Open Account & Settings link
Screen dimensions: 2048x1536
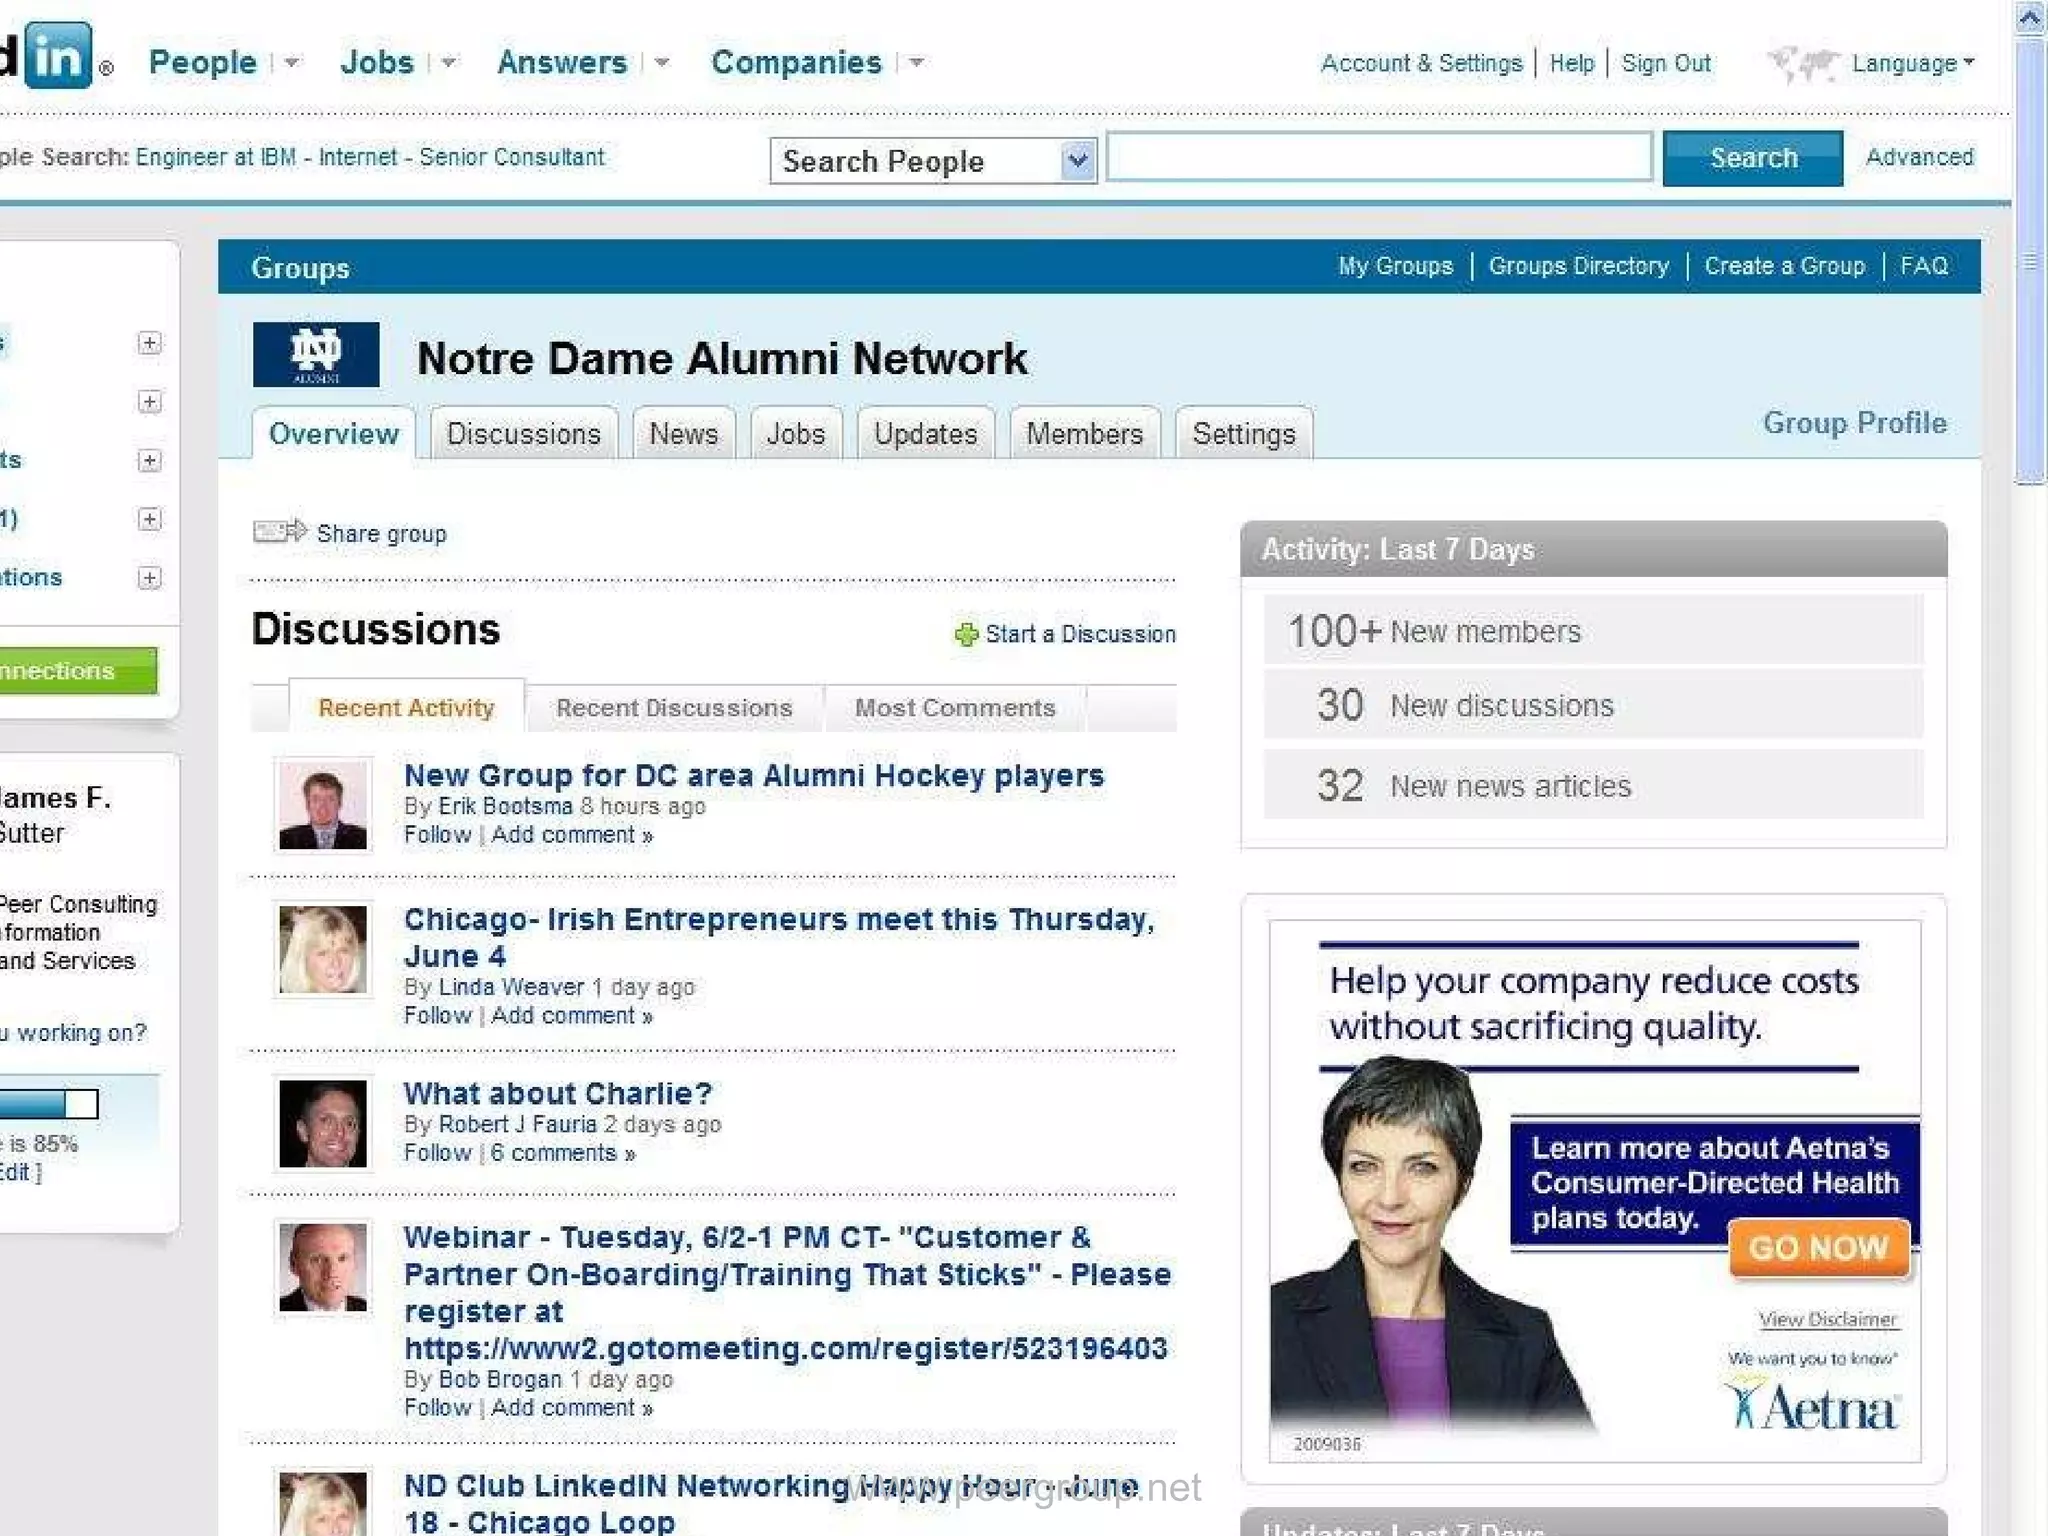1421,63
